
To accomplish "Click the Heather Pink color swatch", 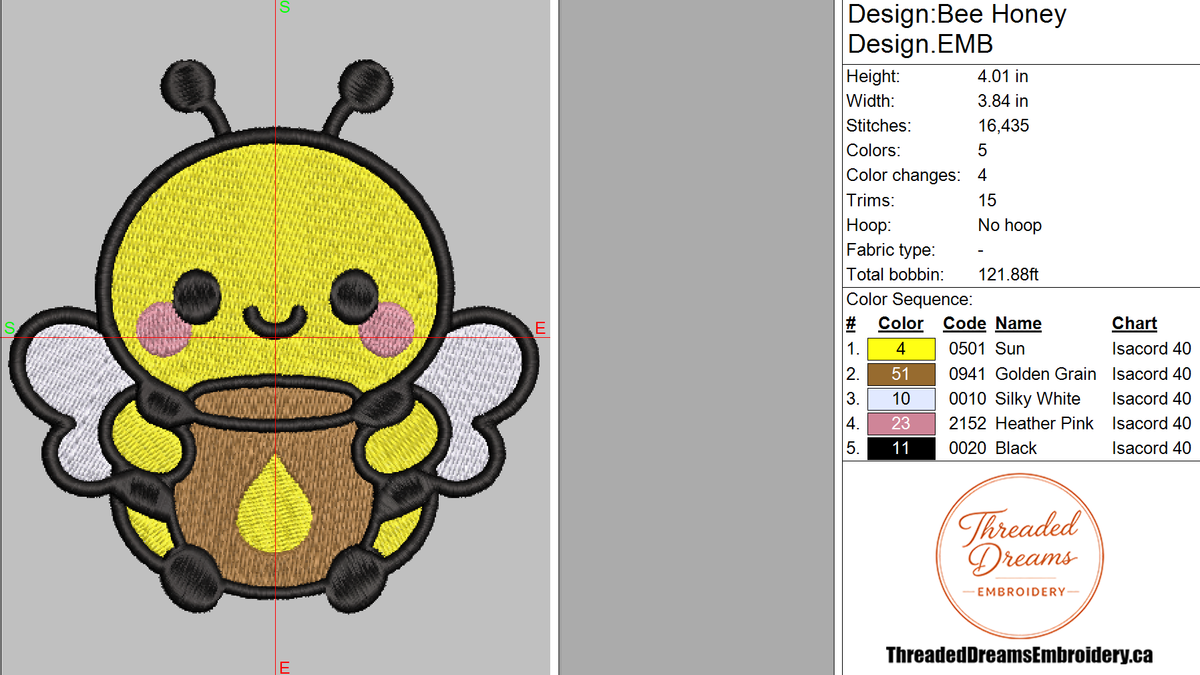I will (901, 424).
